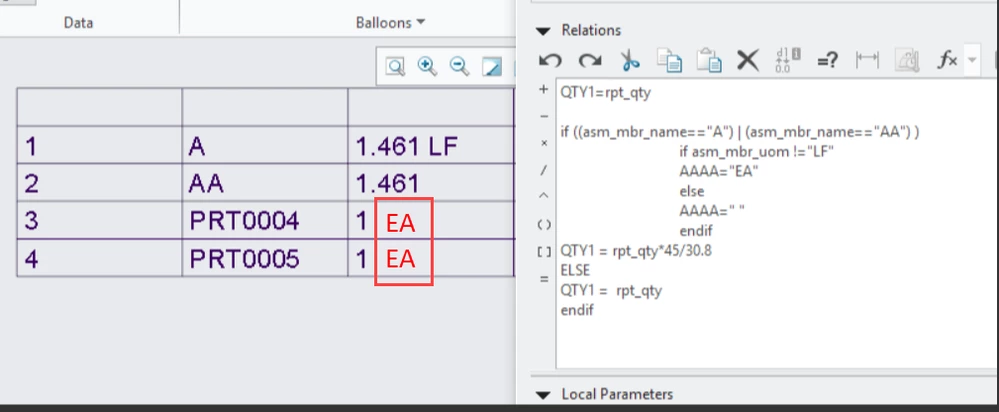Undo the last relation edit
Screen dimensions: 999x412
(x=550, y=60)
